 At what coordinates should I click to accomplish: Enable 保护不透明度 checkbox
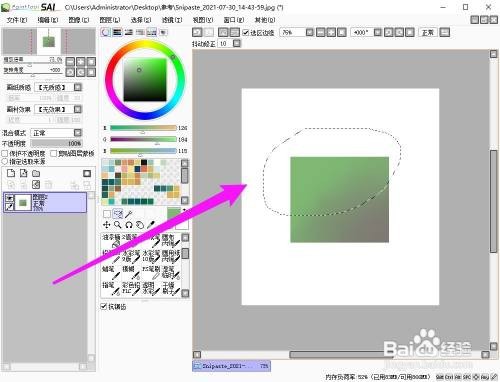[x=5, y=153]
